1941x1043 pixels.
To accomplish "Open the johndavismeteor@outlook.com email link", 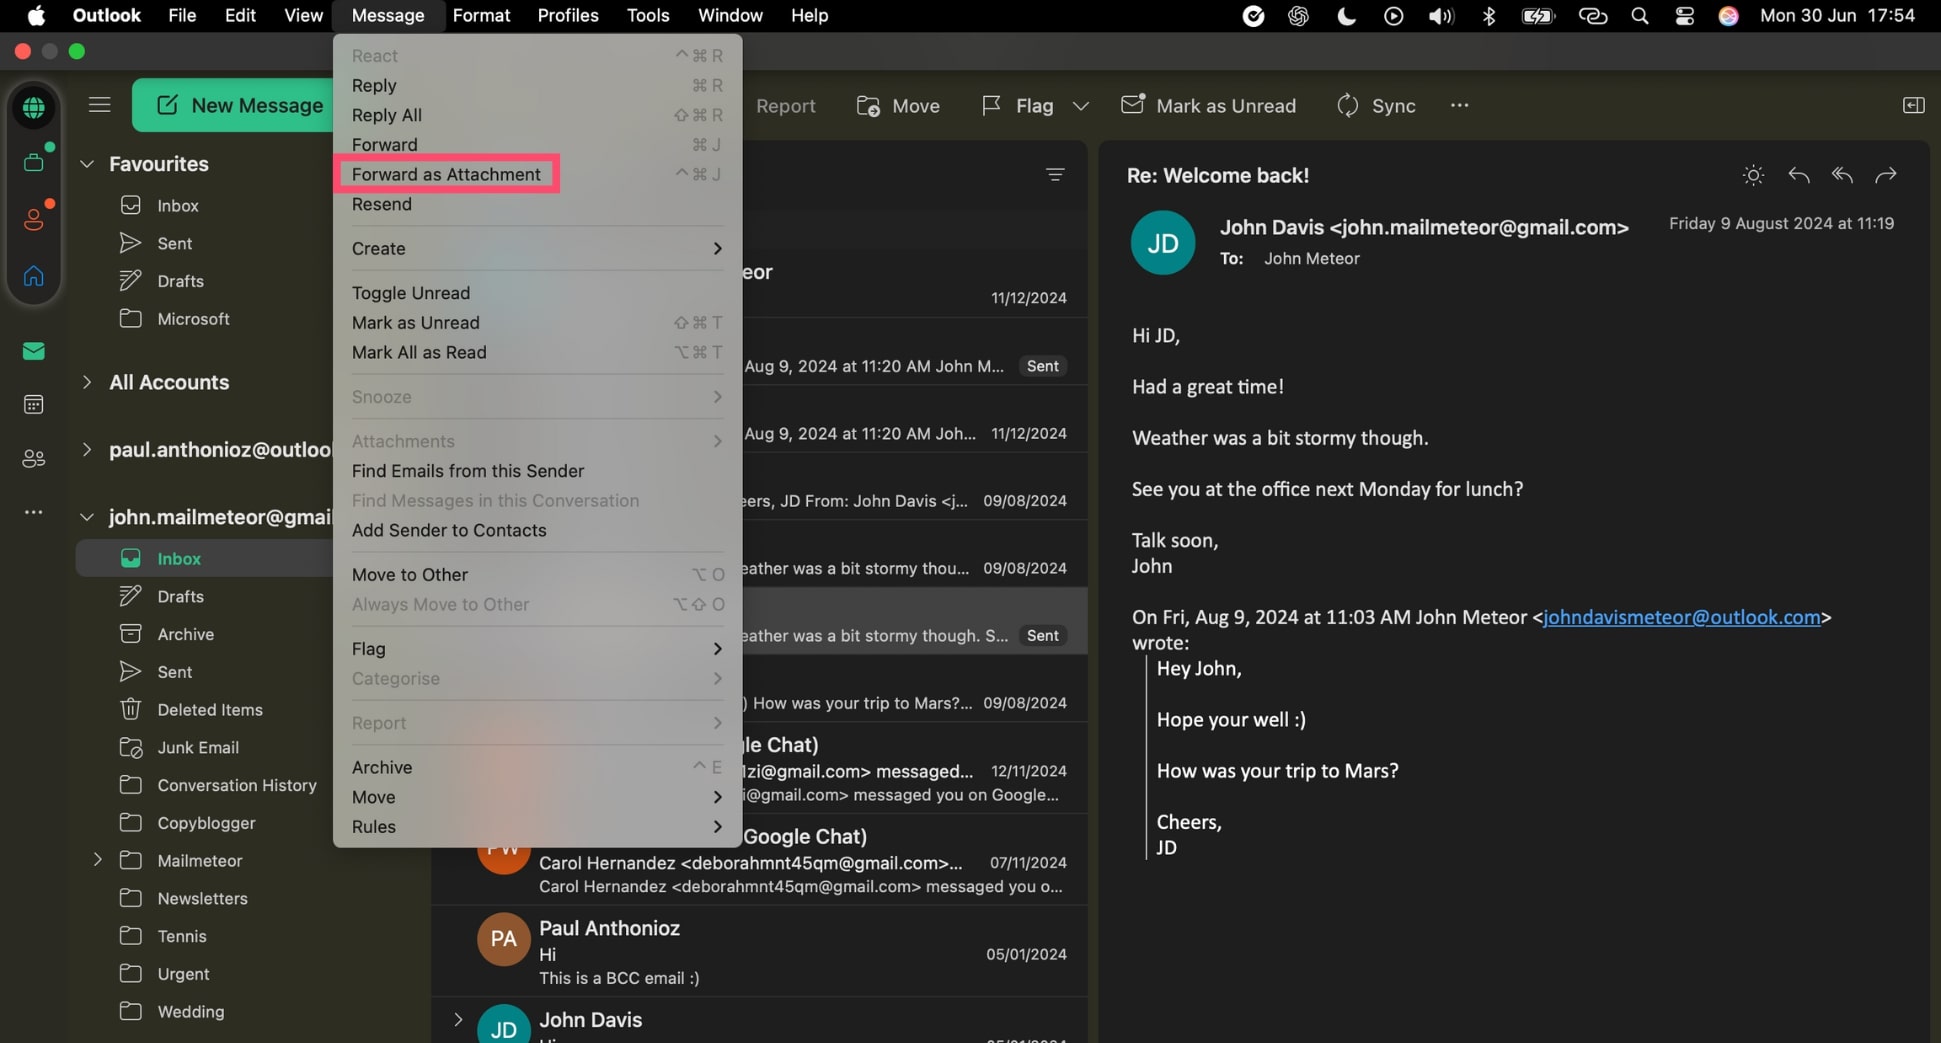I will click(x=1682, y=617).
